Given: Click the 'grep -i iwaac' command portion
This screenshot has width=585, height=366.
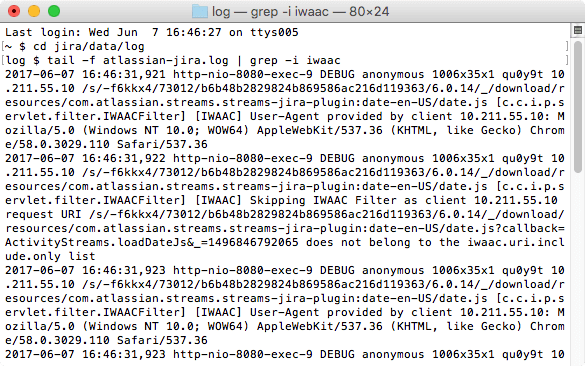Looking at the screenshot, I should [x=295, y=60].
